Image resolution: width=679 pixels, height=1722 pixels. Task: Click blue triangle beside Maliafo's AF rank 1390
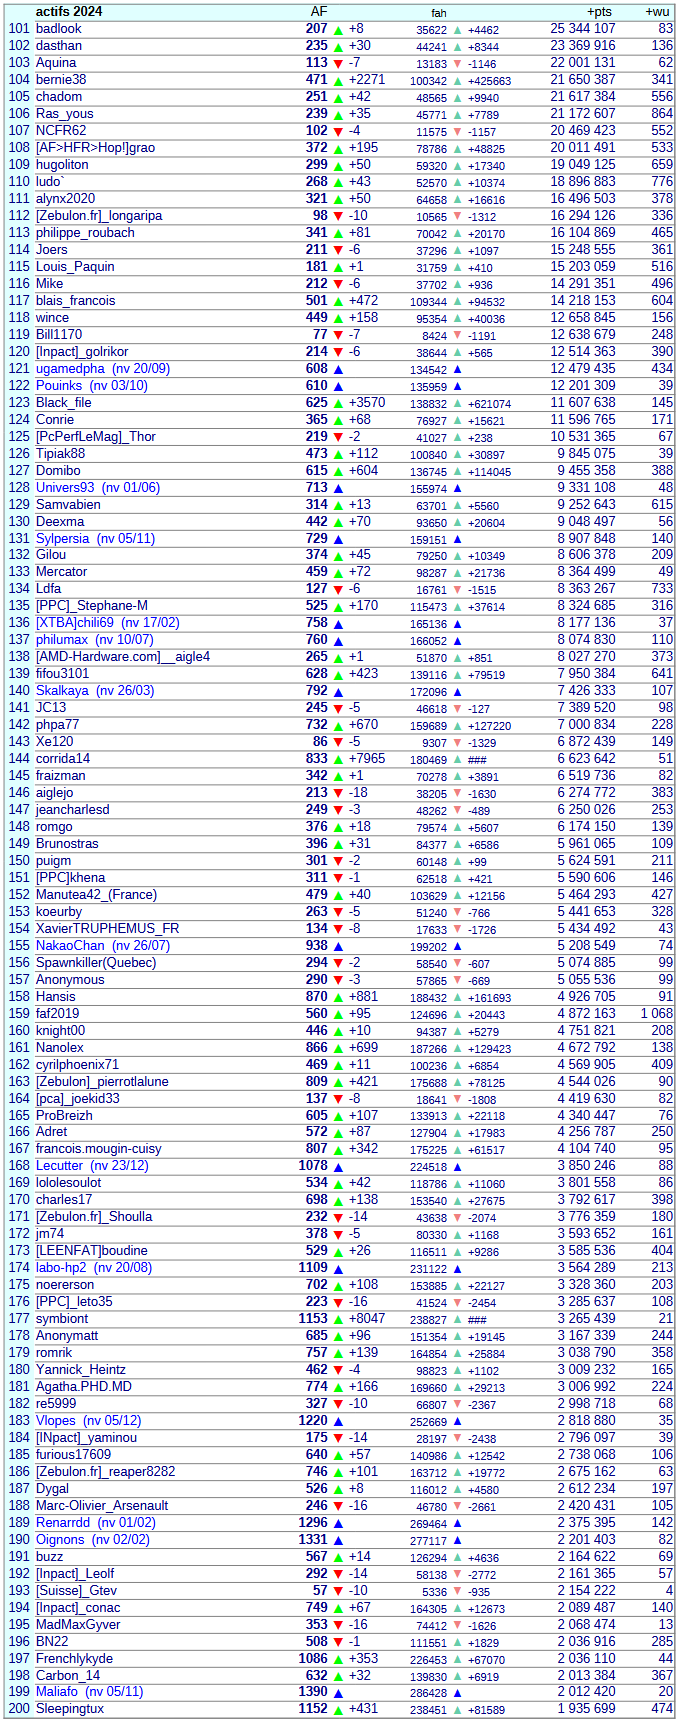pos(338,1692)
